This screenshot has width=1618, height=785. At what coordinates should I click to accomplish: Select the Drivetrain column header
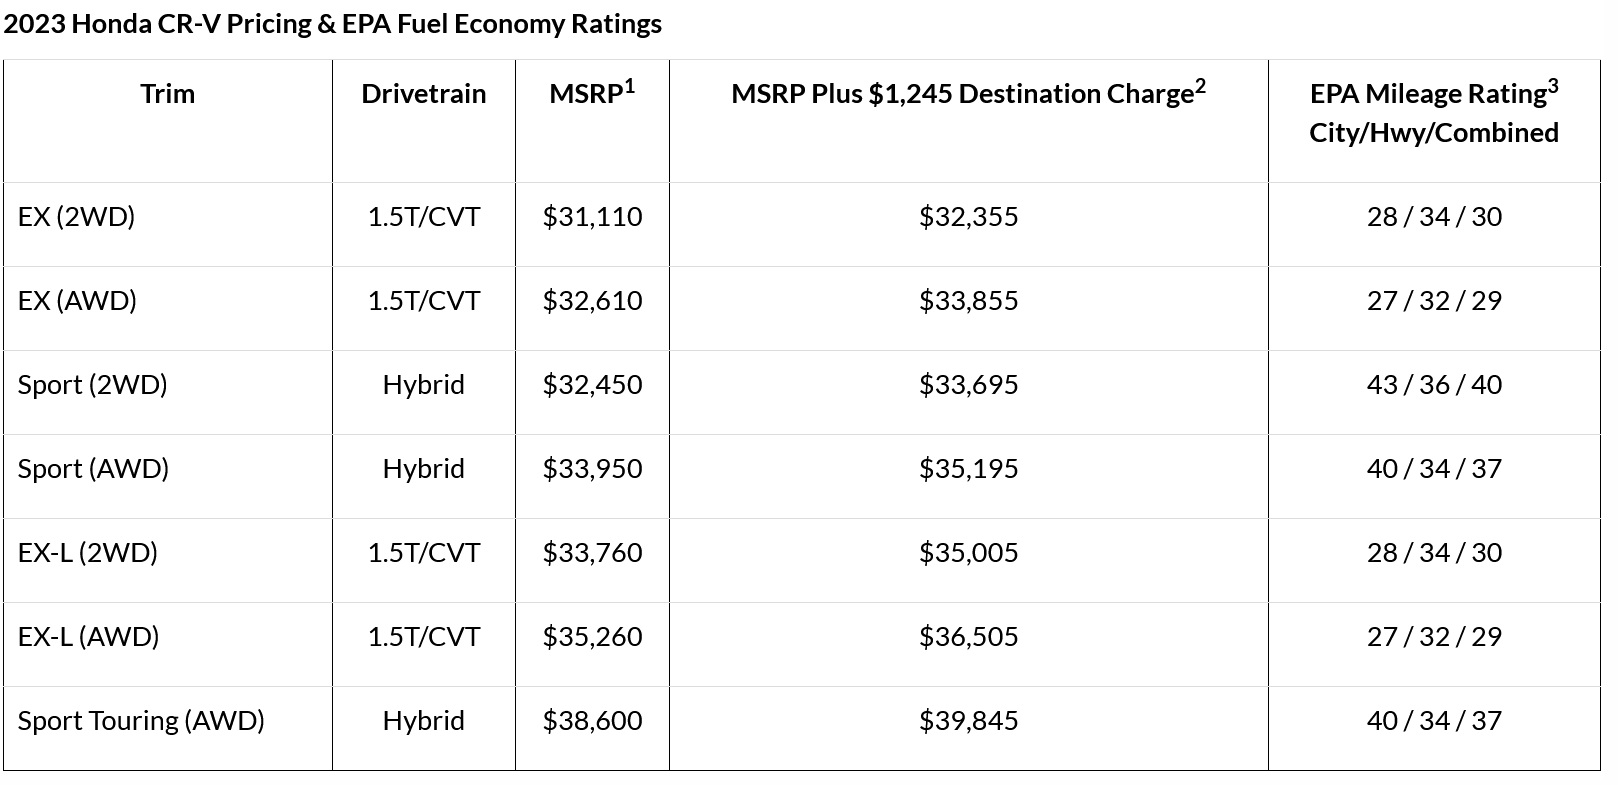(423, 94)
